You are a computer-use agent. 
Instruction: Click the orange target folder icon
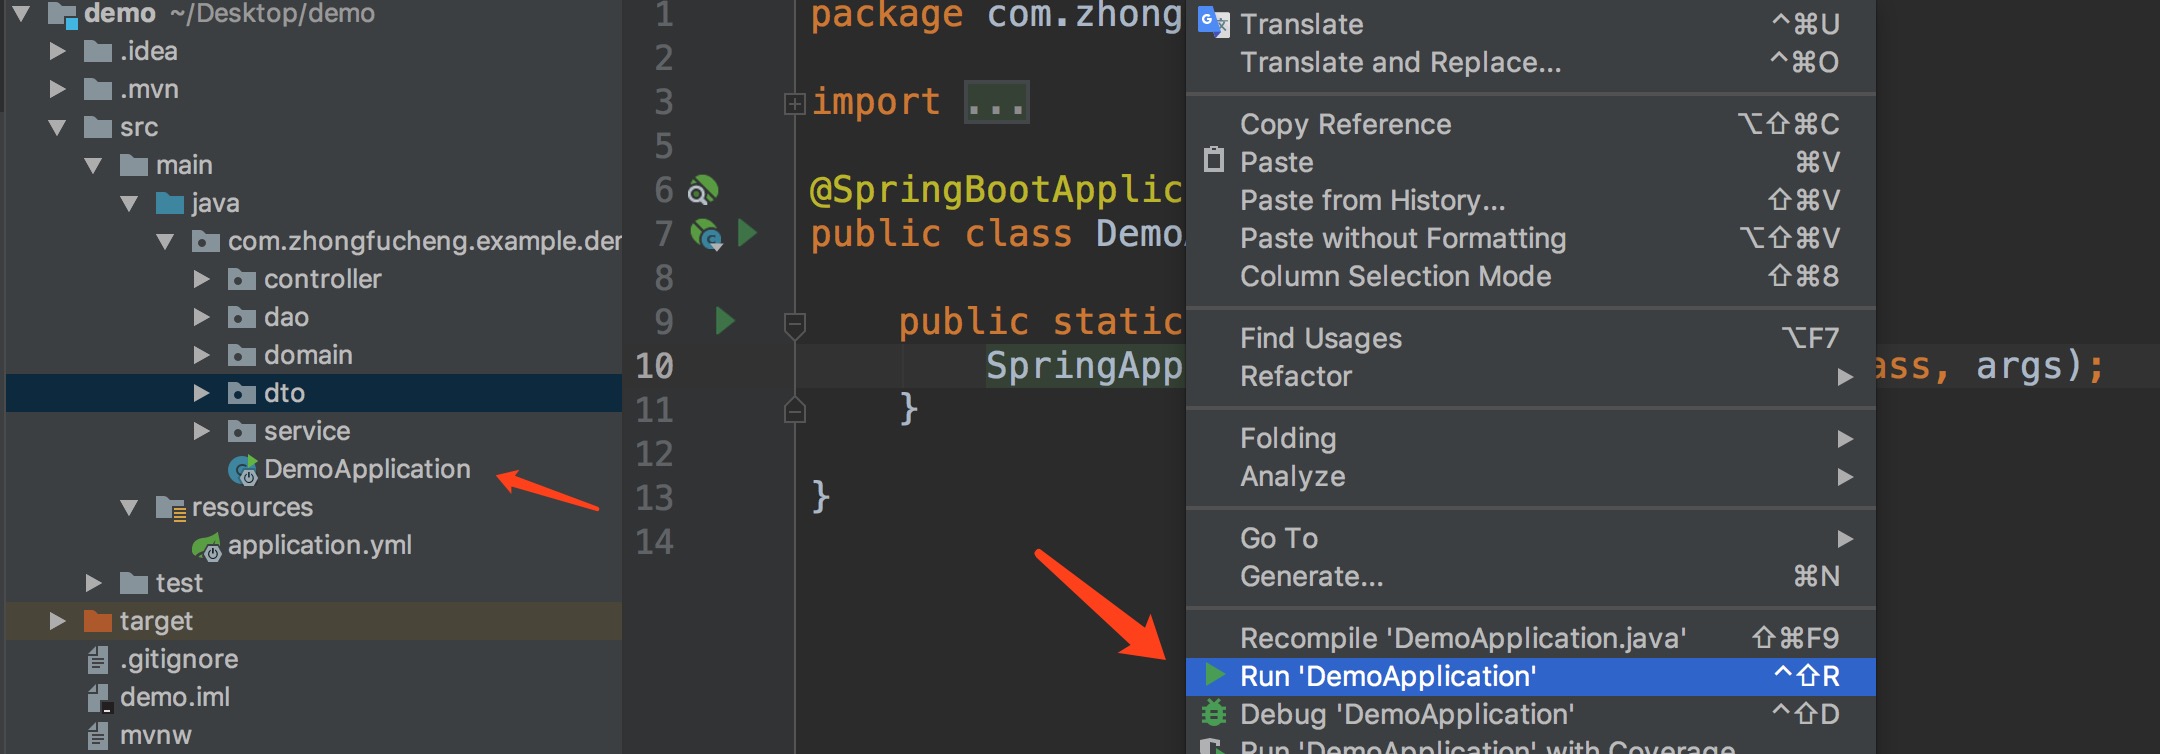pyautogui.click(x=98, y=621)
